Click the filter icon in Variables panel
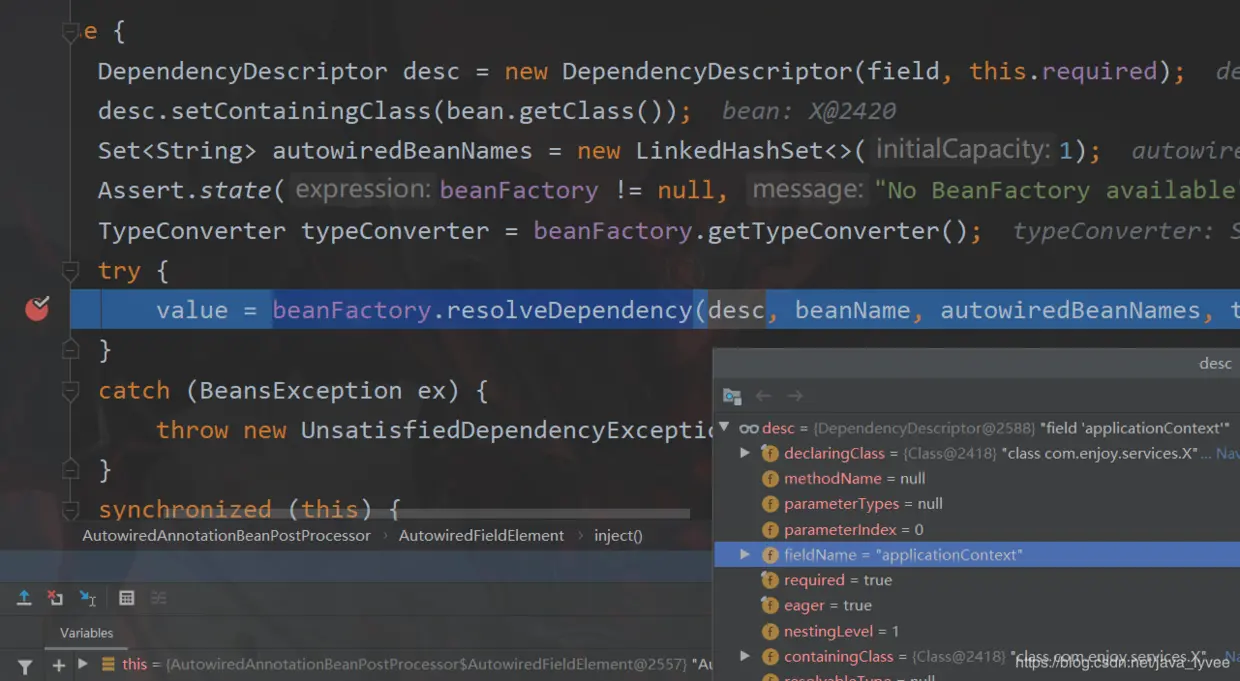 [25, 665]
